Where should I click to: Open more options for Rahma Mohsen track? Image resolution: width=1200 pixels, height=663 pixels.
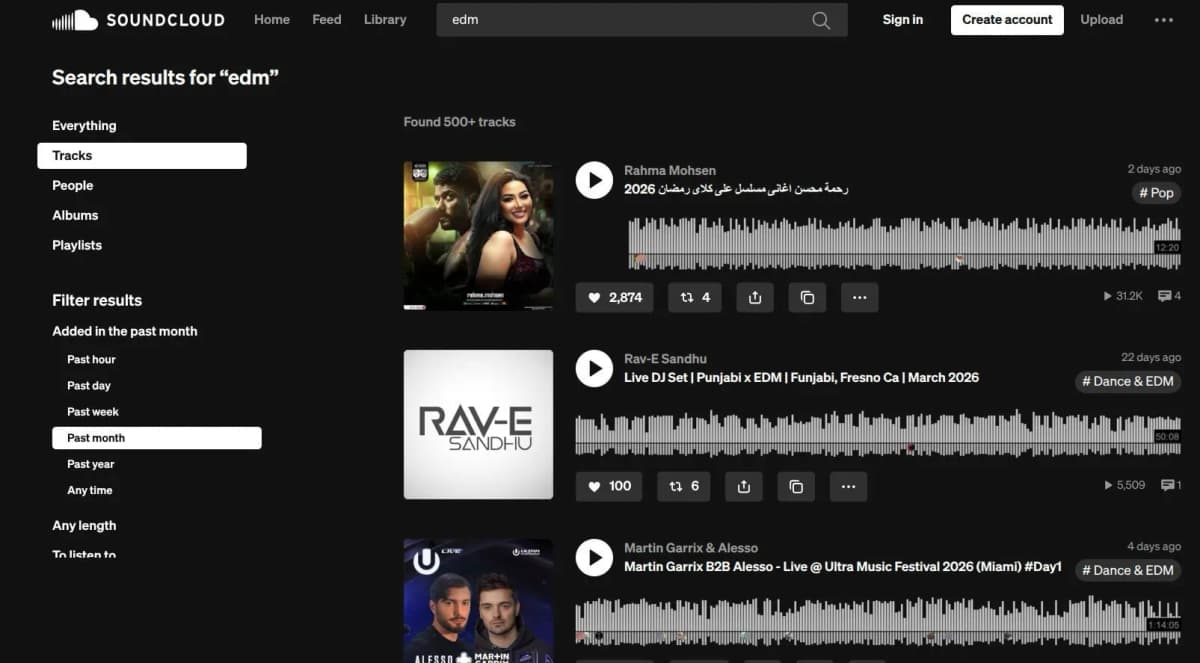859,297
